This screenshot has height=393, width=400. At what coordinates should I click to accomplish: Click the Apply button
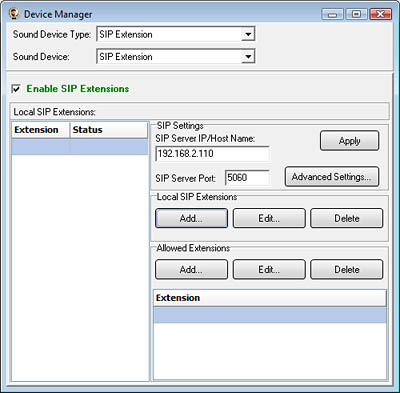pyautogui.click(x=349, y=141)
